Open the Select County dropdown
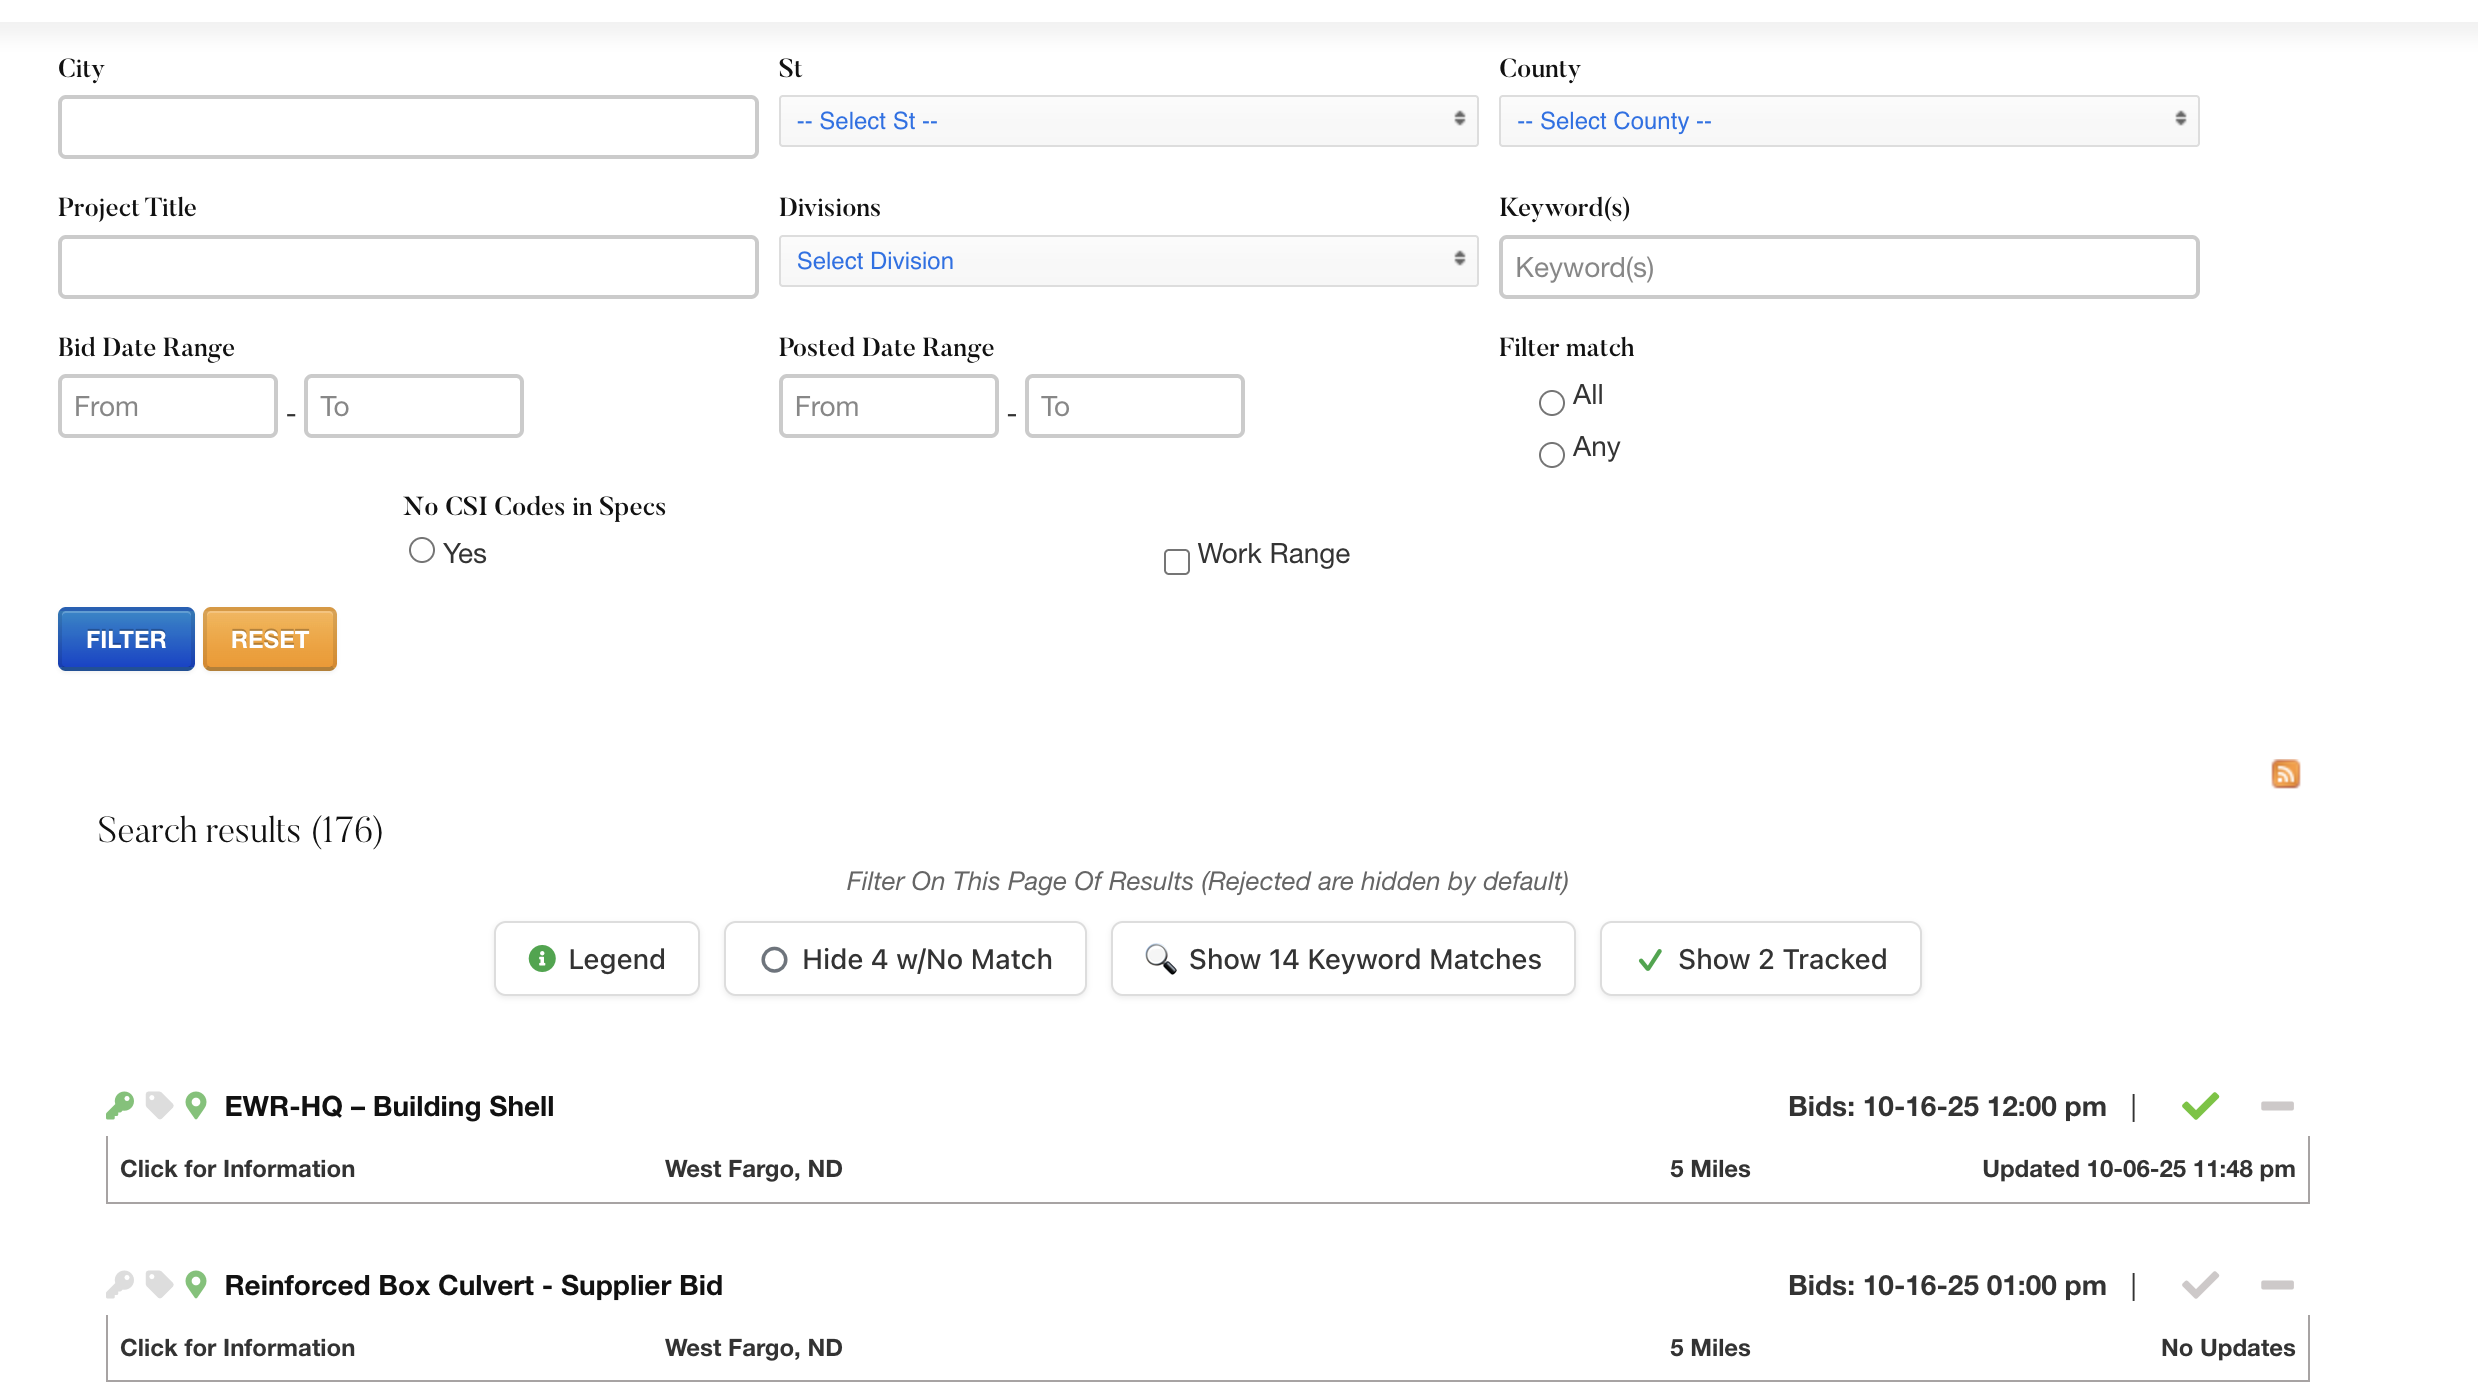This screenshot has width=2478, height=1400. tap(1848, 121)
